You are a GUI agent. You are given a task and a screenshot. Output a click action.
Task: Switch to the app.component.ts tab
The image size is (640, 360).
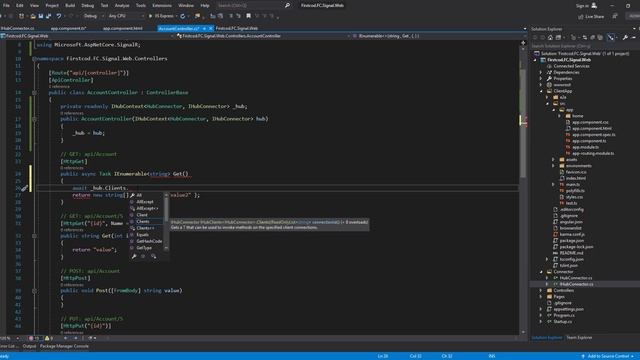[x=69, y=28]
